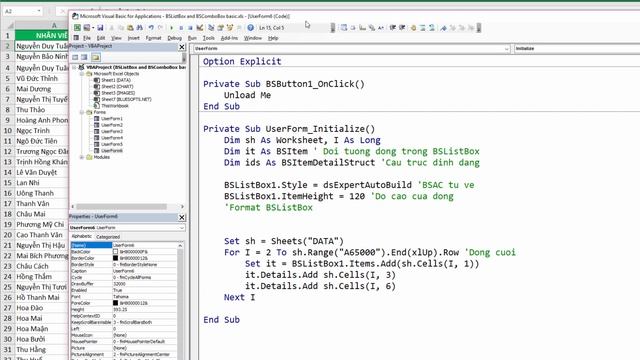Select Excel cell containing Vũ Đức Thỉnh
Image resolution: width=640 pixels, height=360 pixels.
42,78
